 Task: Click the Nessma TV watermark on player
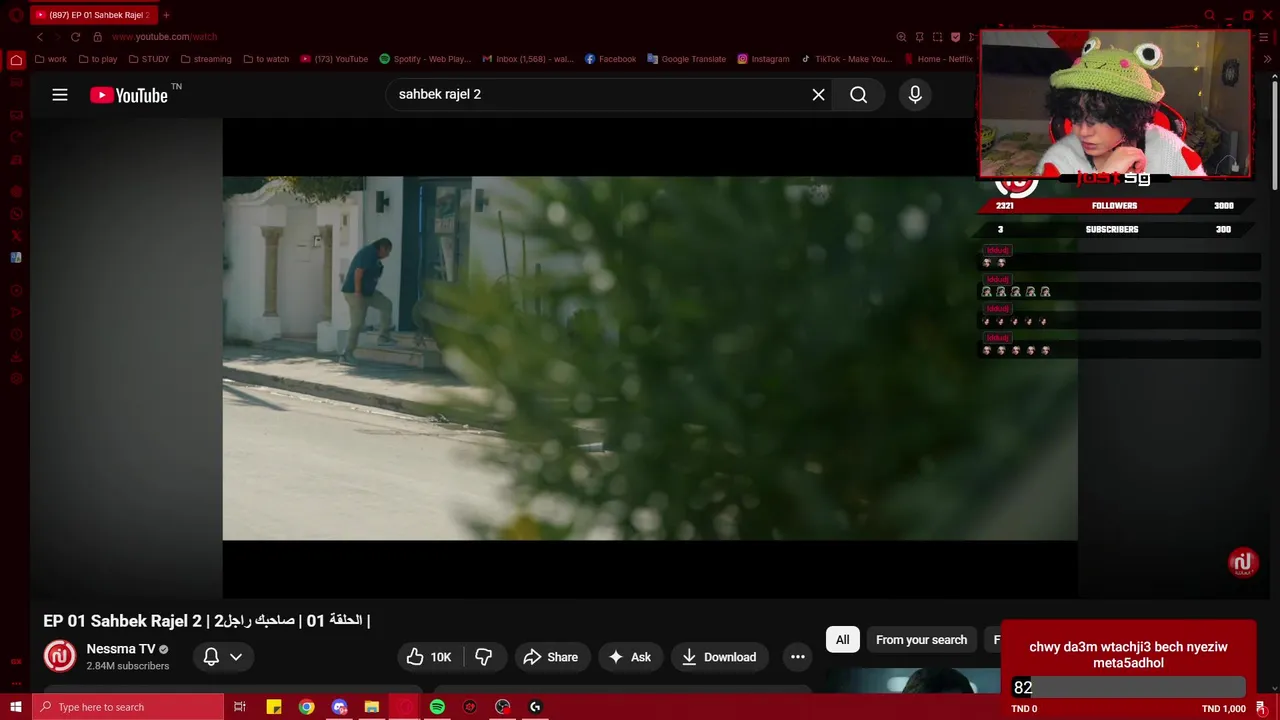point(1243,562)
